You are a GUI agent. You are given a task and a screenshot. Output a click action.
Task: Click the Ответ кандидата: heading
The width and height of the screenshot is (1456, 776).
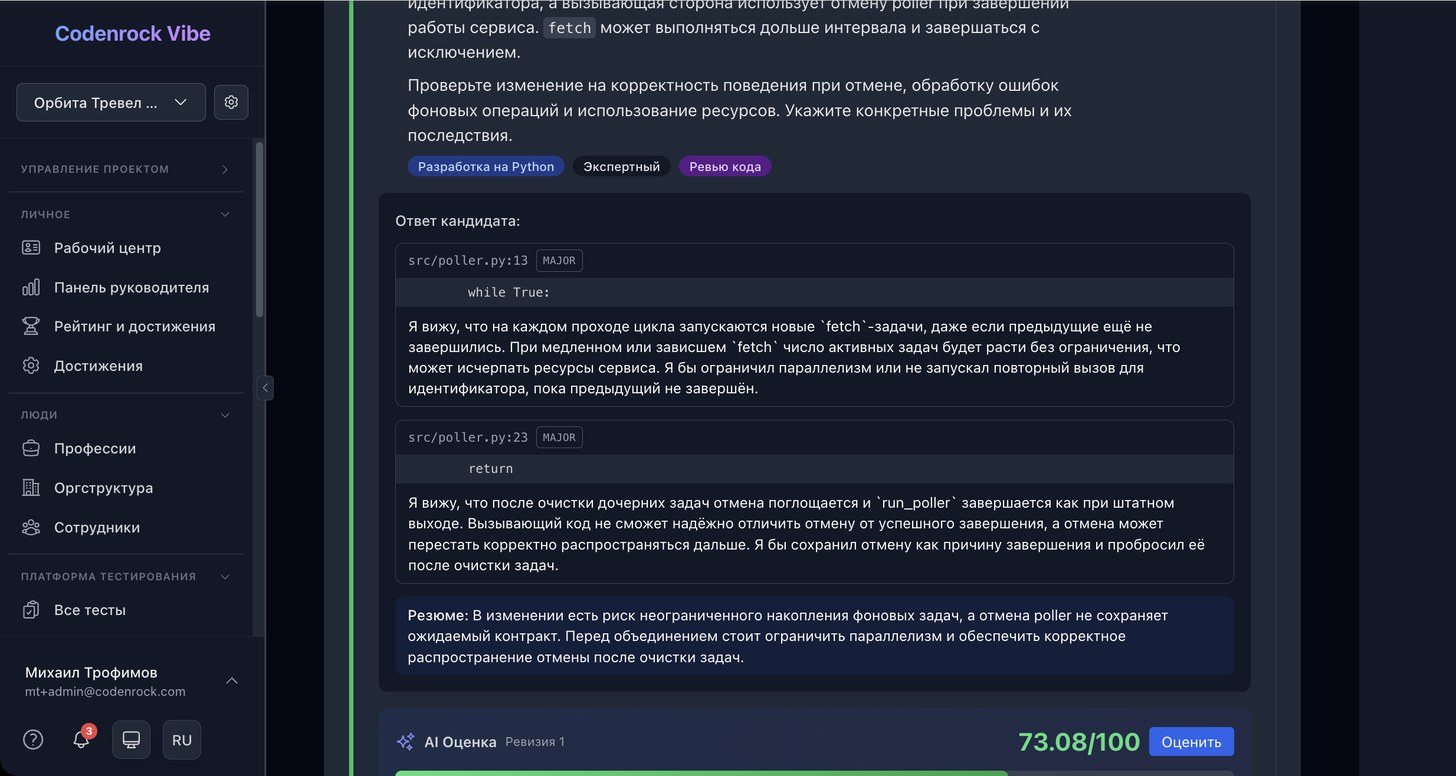[x=457, y=221]
